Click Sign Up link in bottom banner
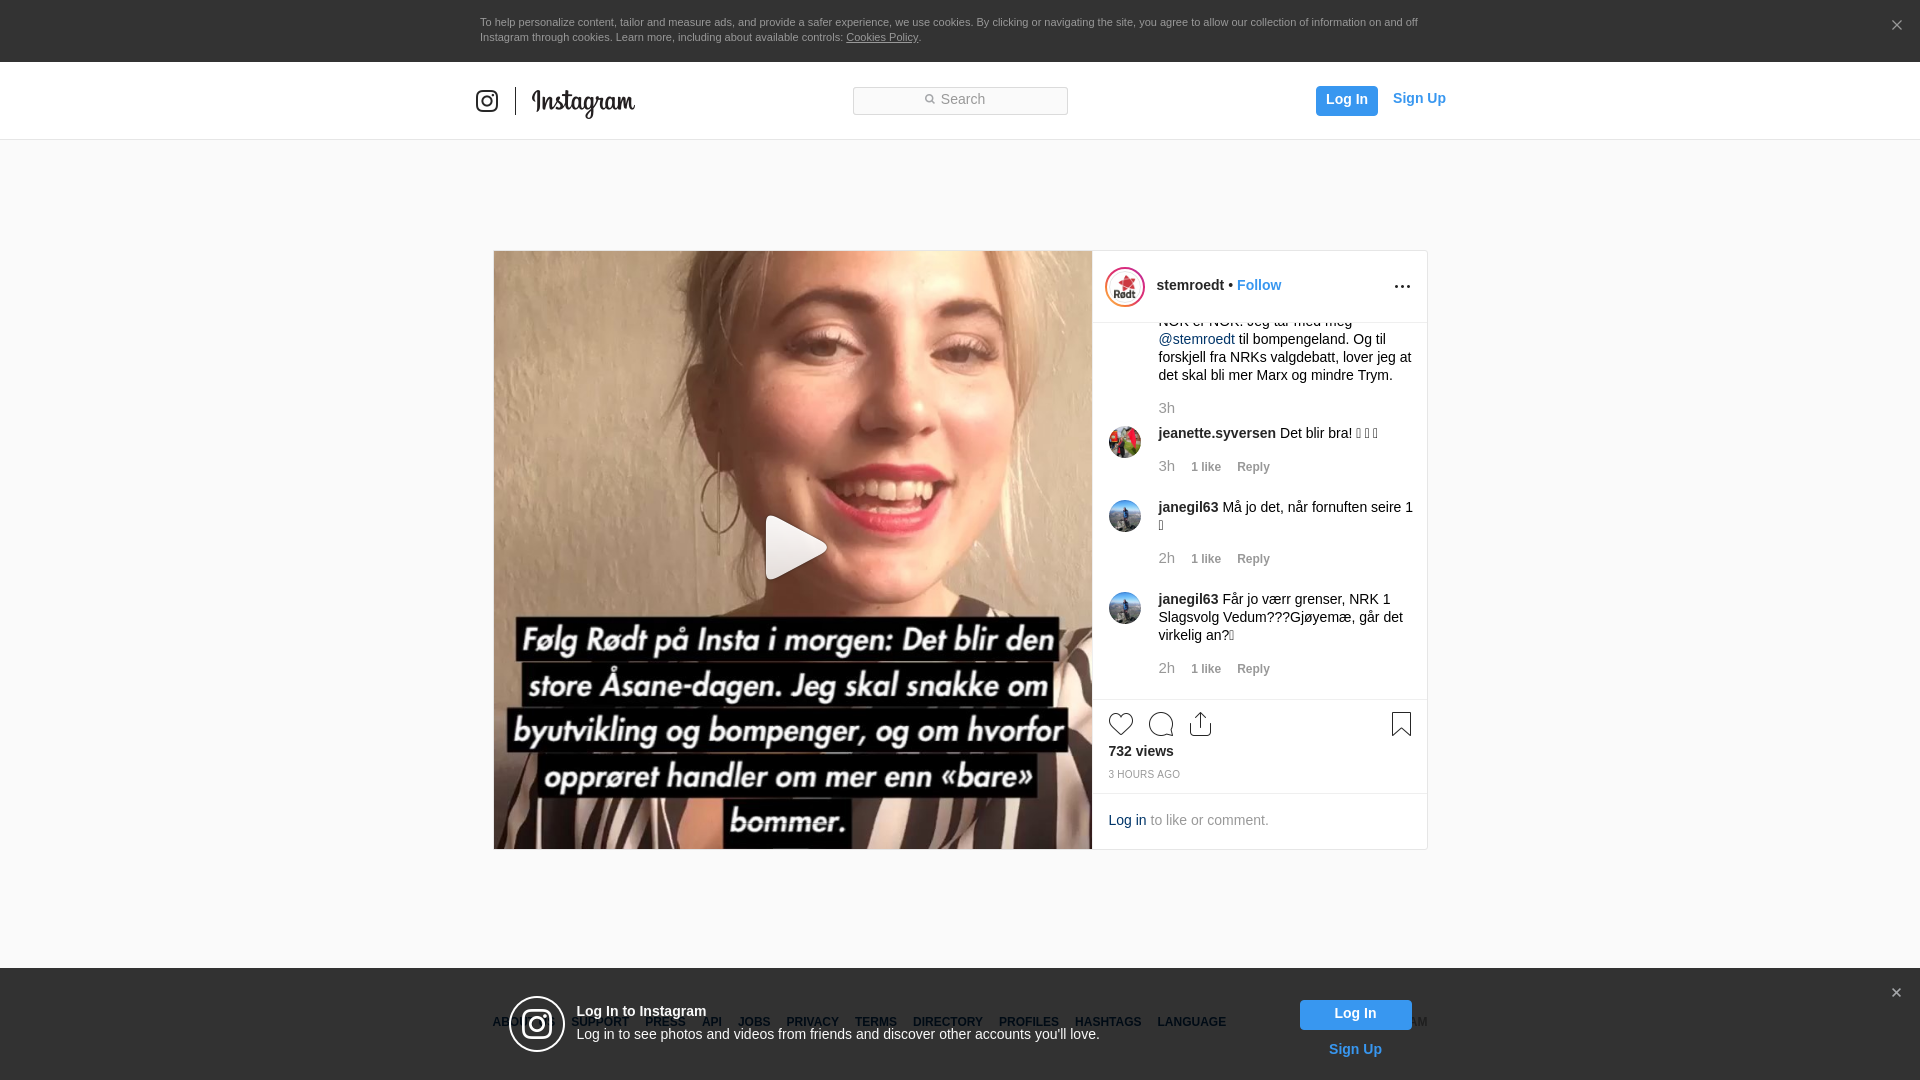This screenshot has height=1080, width=1920. [x=1355, y=1049]
